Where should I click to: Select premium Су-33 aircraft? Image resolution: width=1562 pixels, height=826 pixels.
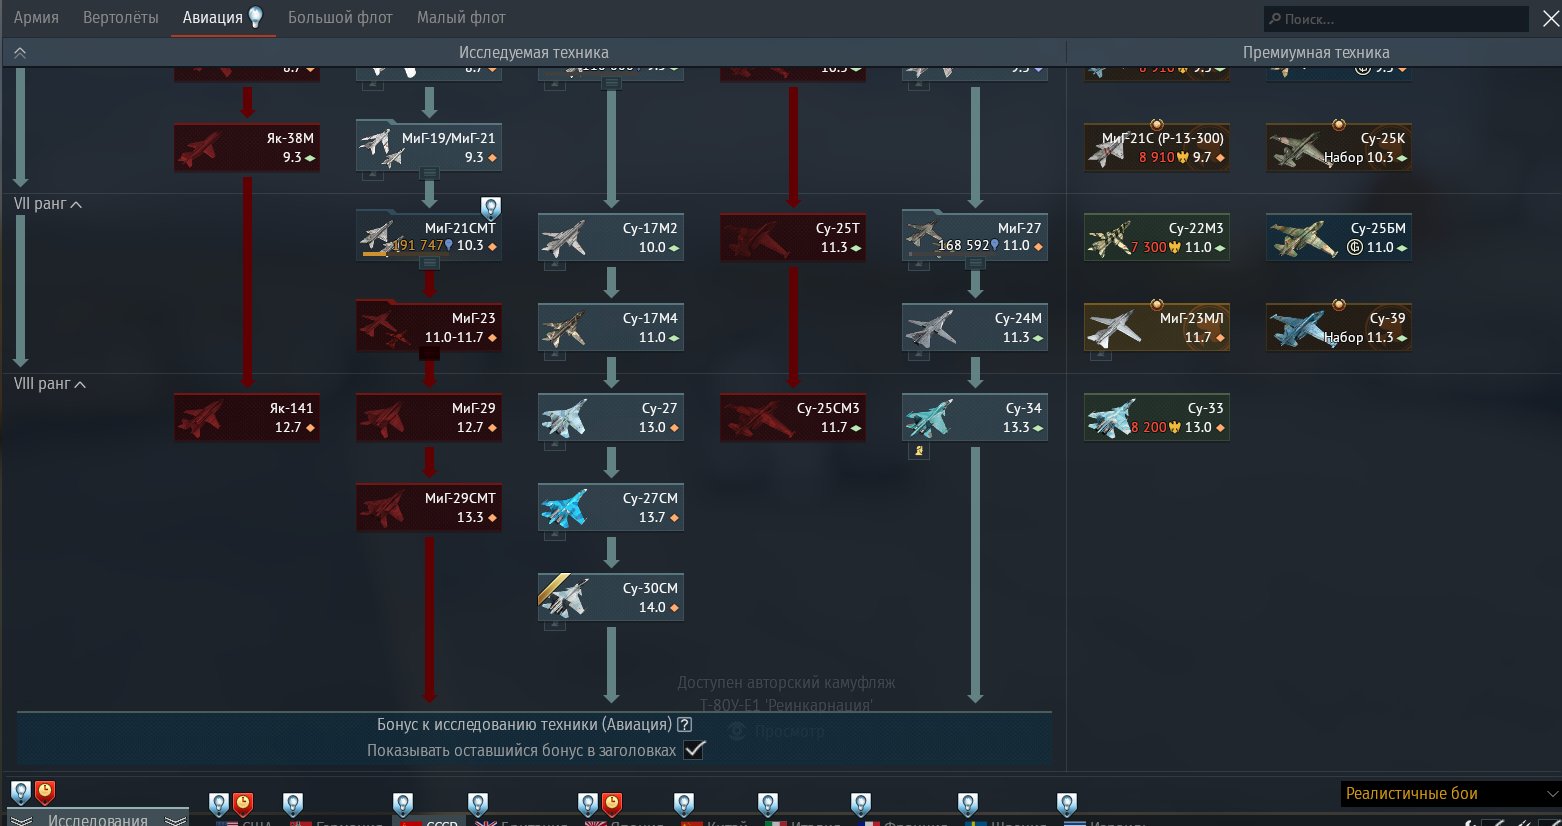tap(1157, 417)
